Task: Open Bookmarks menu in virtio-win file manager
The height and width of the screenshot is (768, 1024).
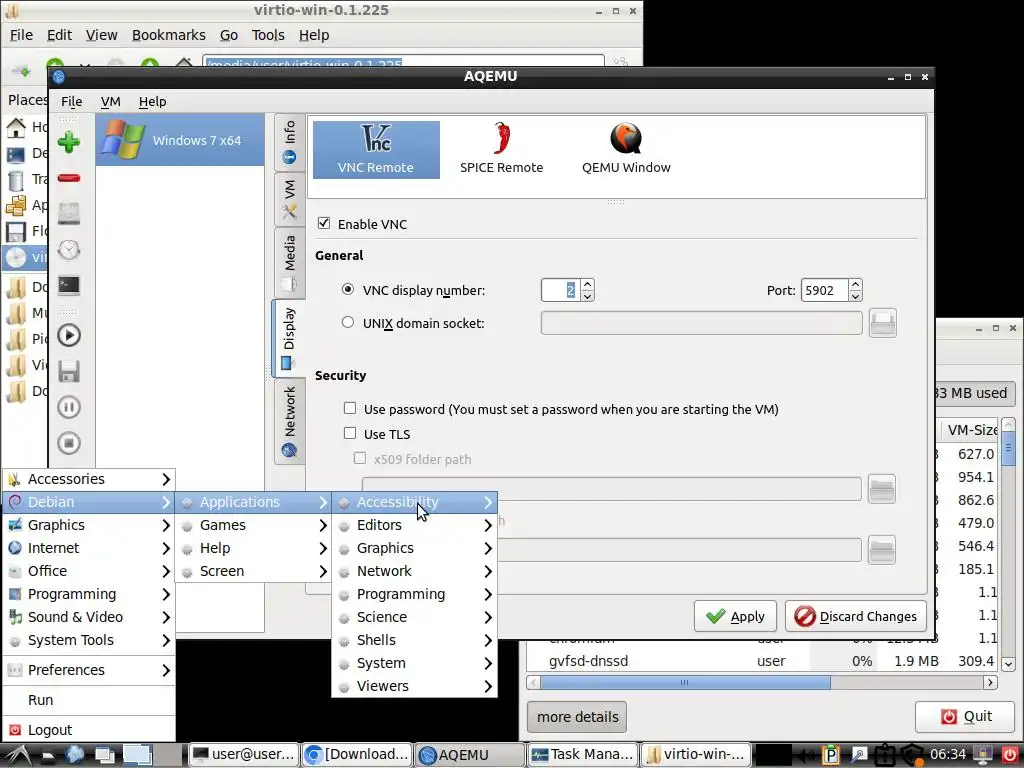Action: point(168,35)
